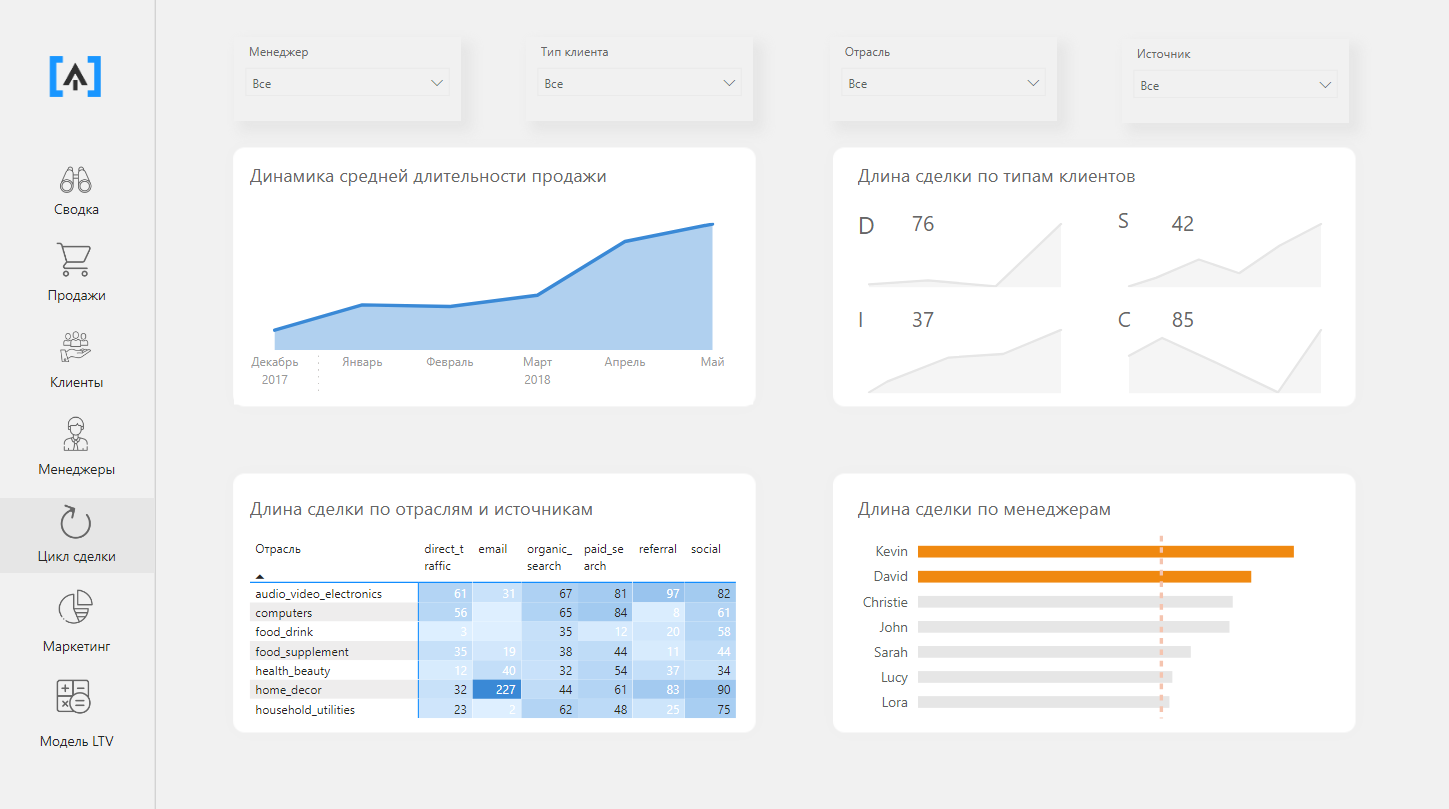Select Lucy's grey bar
This screenshot has width=1449, height=809.
1045,677
